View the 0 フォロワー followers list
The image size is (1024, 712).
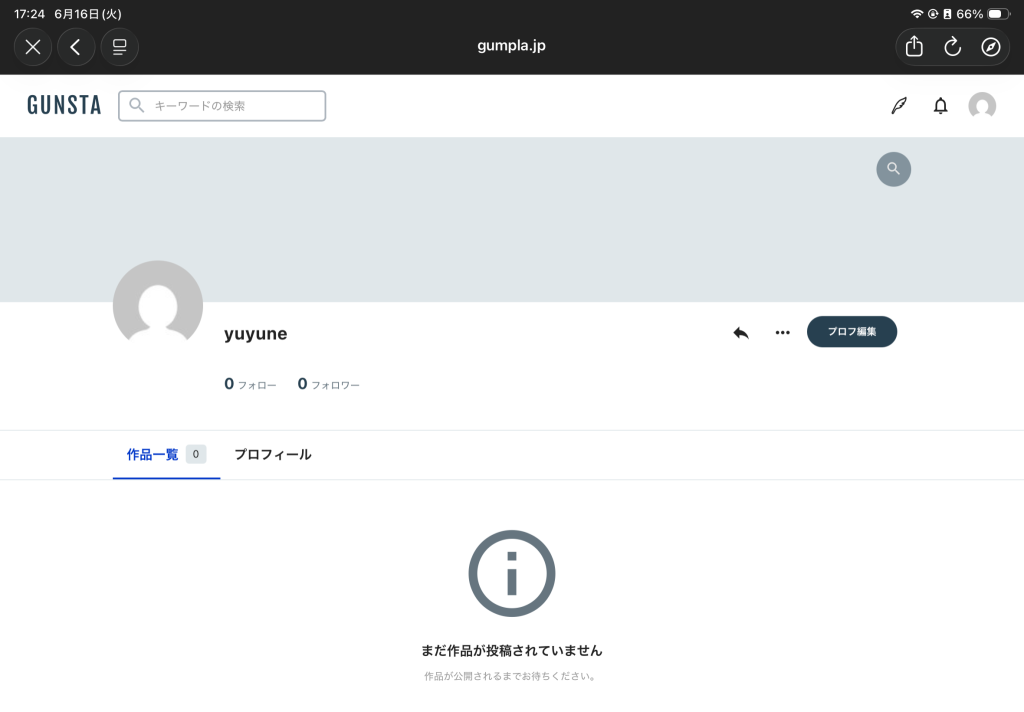[328, 384]
